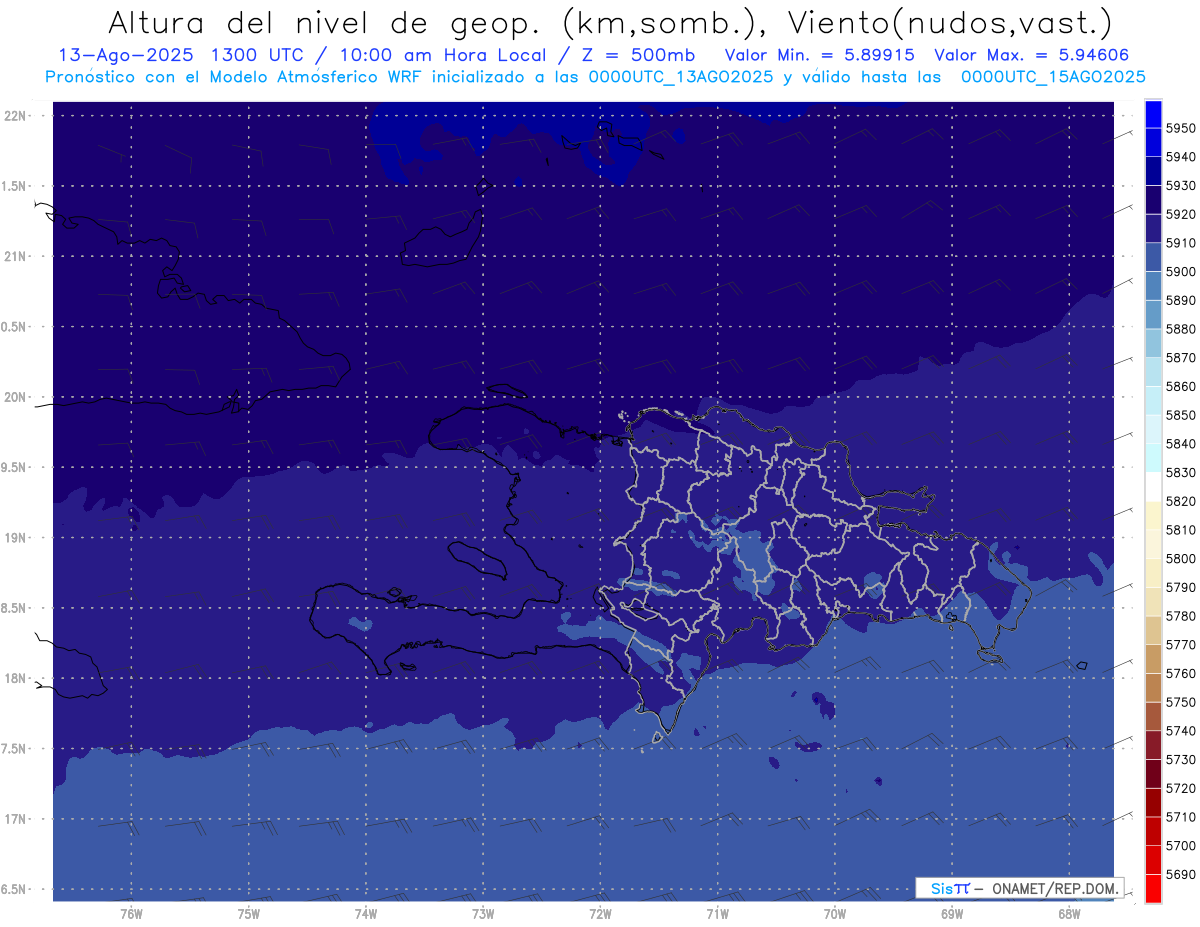Screen dimensions: 1200x927
Task: Click the "5720" colorbar value
Action: point(1181,788)
